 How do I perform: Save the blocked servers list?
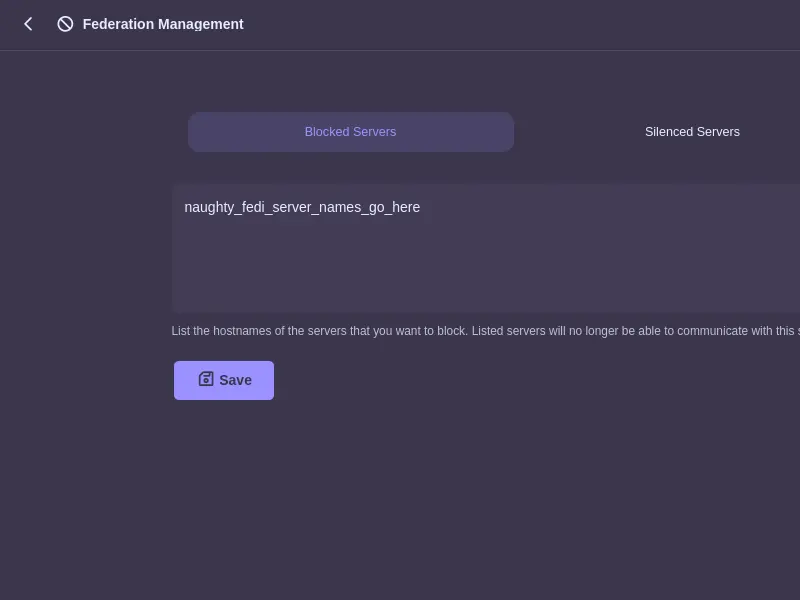pyautogui.click(x=224, y=380)
